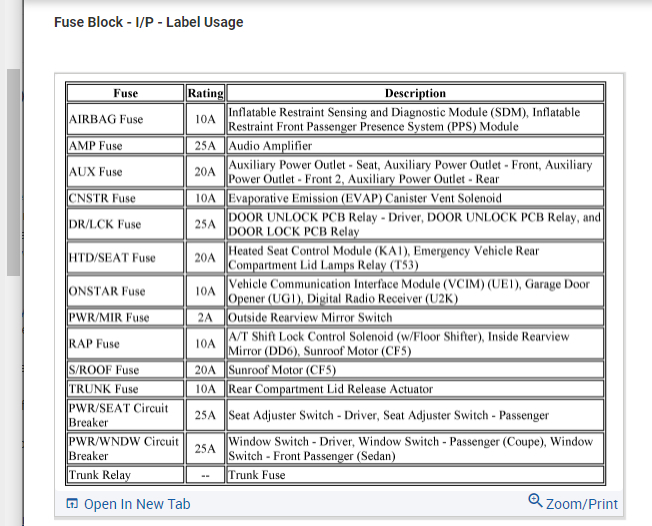
Task: Select the 'AUX Fuse' cell
Action: (125, 172)
